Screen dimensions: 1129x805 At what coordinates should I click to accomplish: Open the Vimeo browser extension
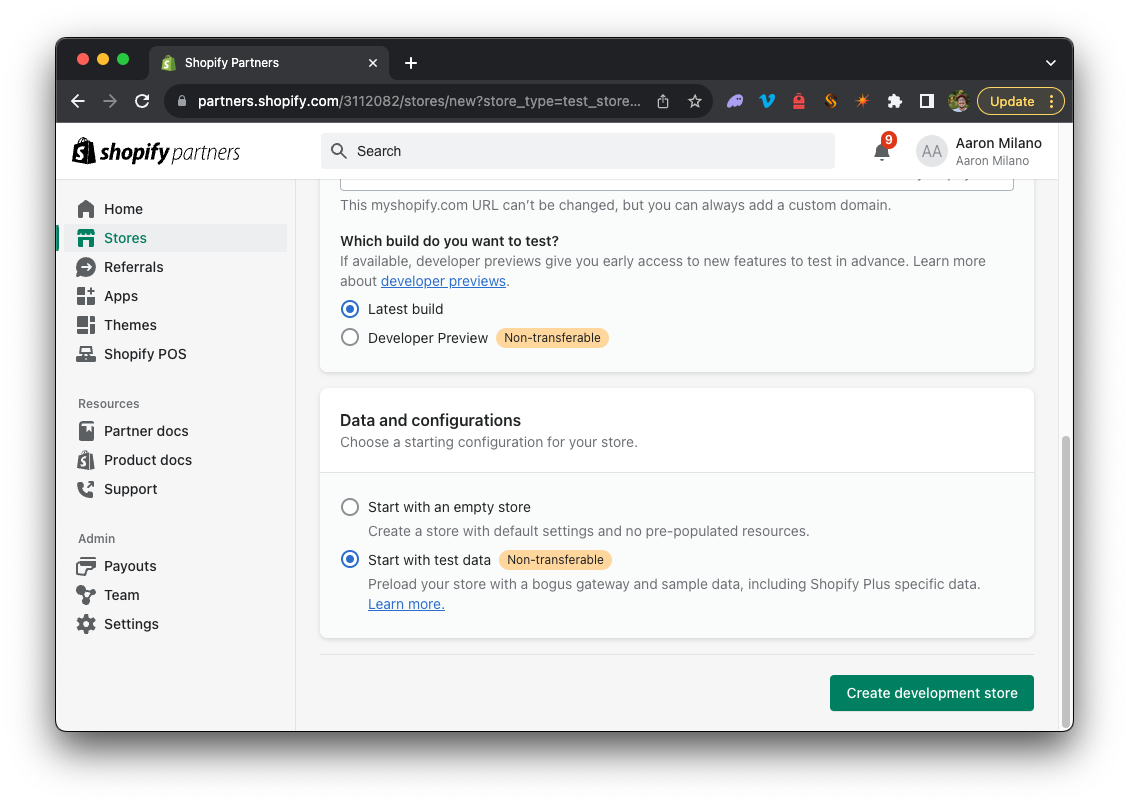coord(767,102)
